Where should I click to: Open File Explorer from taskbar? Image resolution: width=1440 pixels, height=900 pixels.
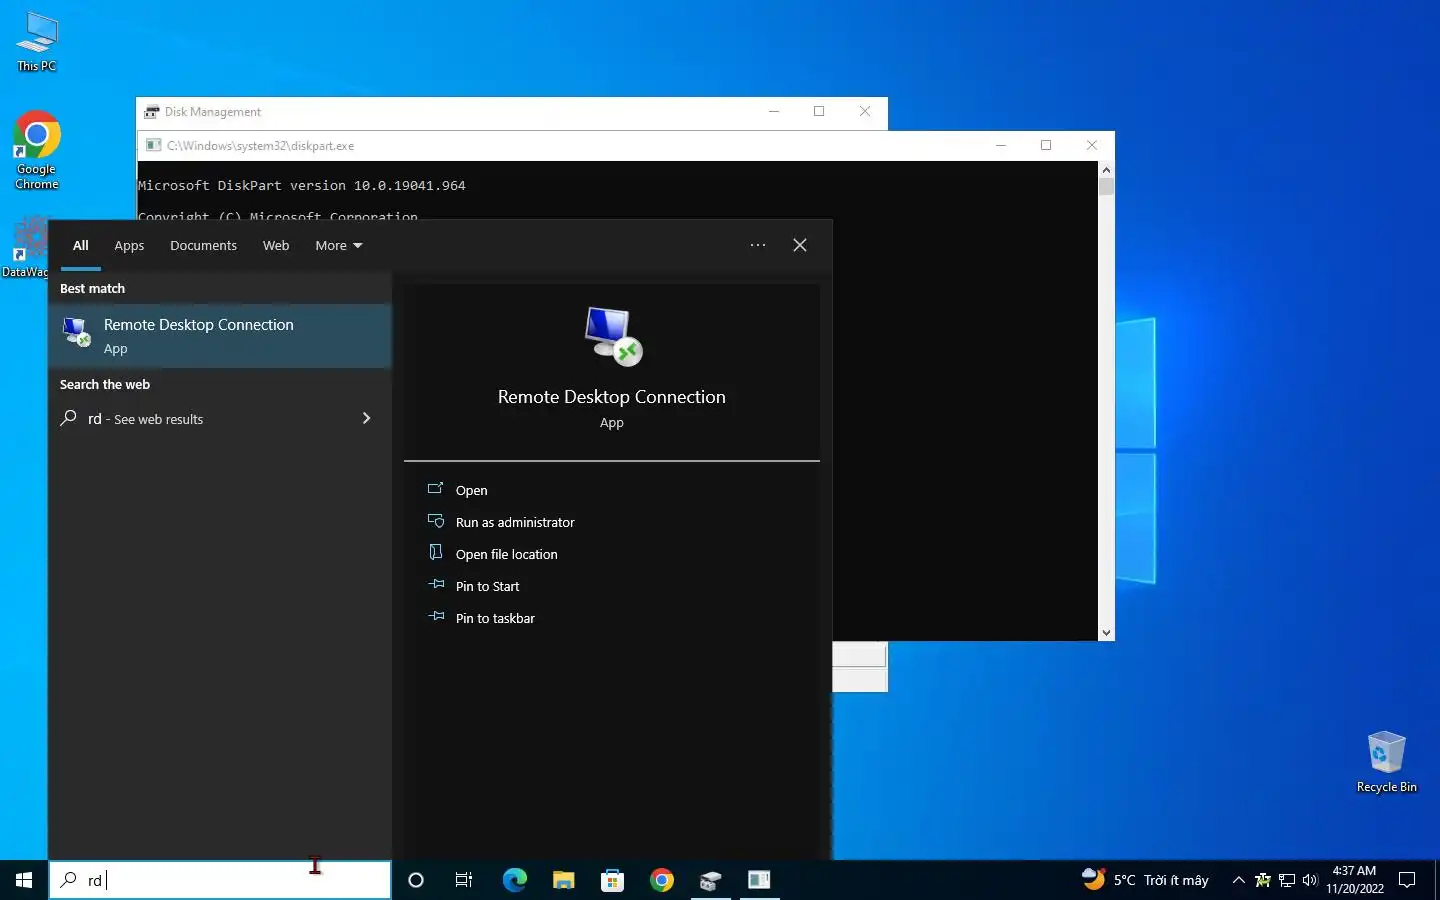564,880
